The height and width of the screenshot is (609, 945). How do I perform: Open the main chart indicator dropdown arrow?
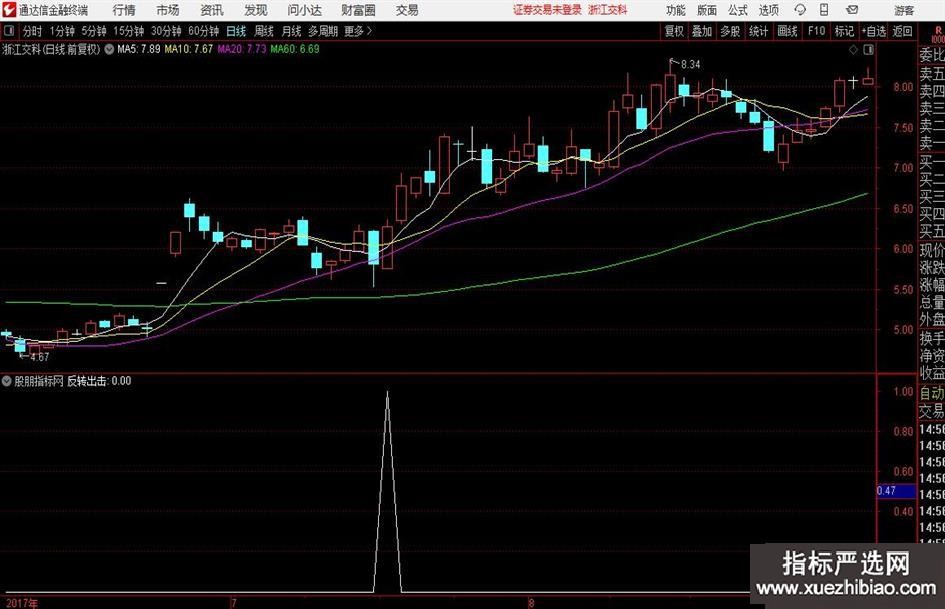click(109, 49)
